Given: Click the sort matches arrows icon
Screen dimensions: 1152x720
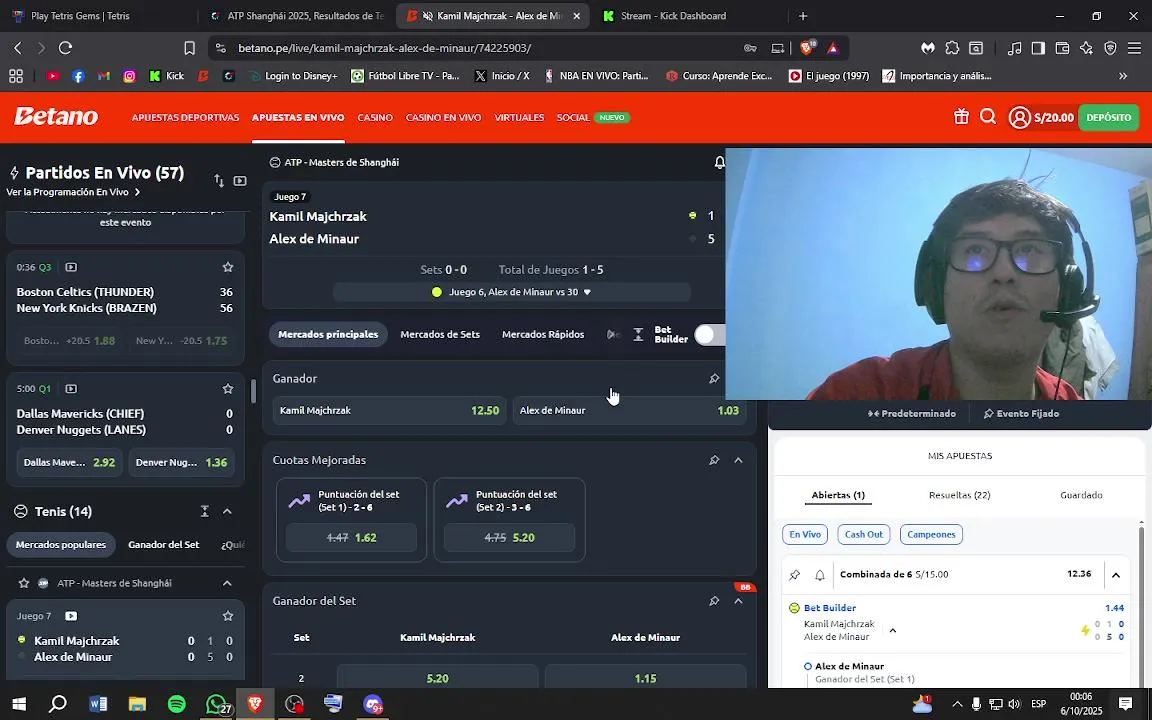Looking at the screenshot, I should pos(219,181).
